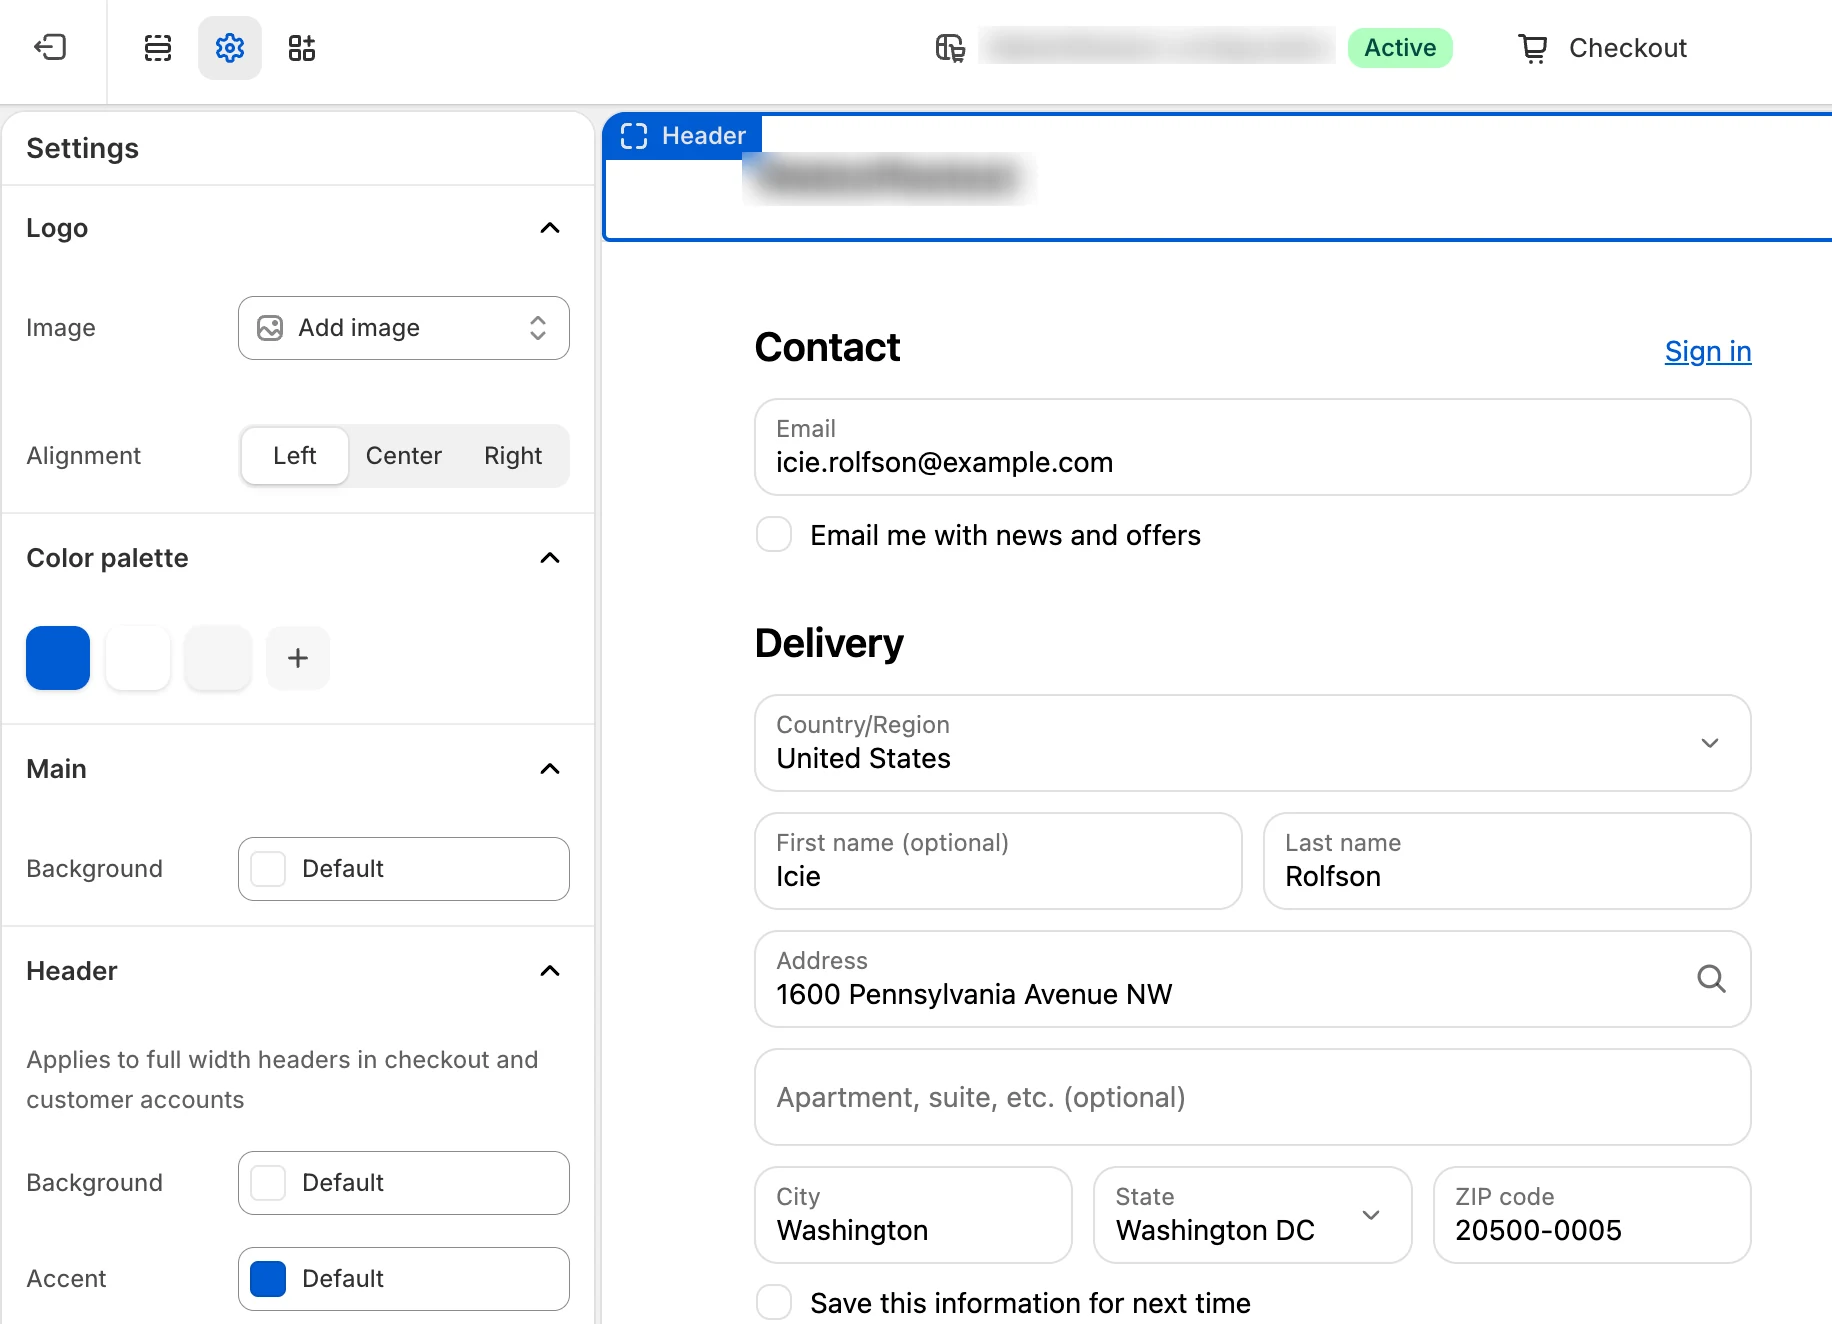Click the City field
The height and width of the screenshot is (1324, 1832).
pos(913,1215)
